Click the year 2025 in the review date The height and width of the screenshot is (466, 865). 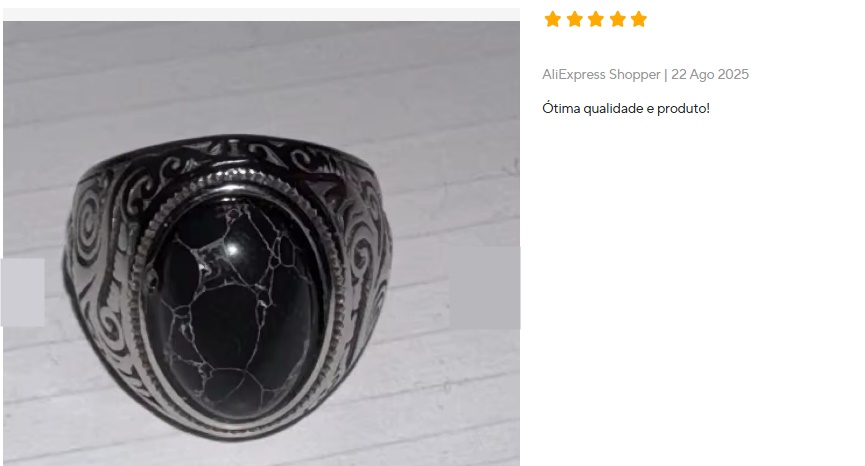[x=734, y=74]
